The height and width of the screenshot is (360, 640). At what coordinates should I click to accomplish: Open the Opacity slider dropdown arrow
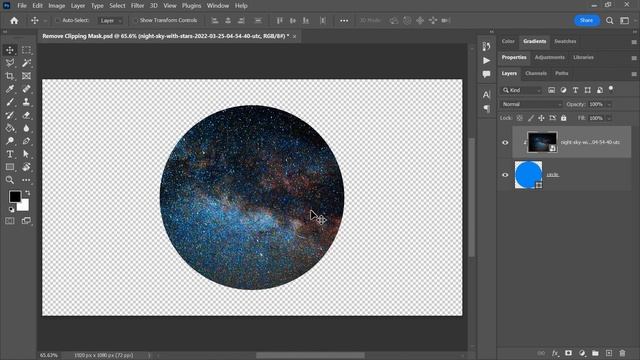click(609, 104)
